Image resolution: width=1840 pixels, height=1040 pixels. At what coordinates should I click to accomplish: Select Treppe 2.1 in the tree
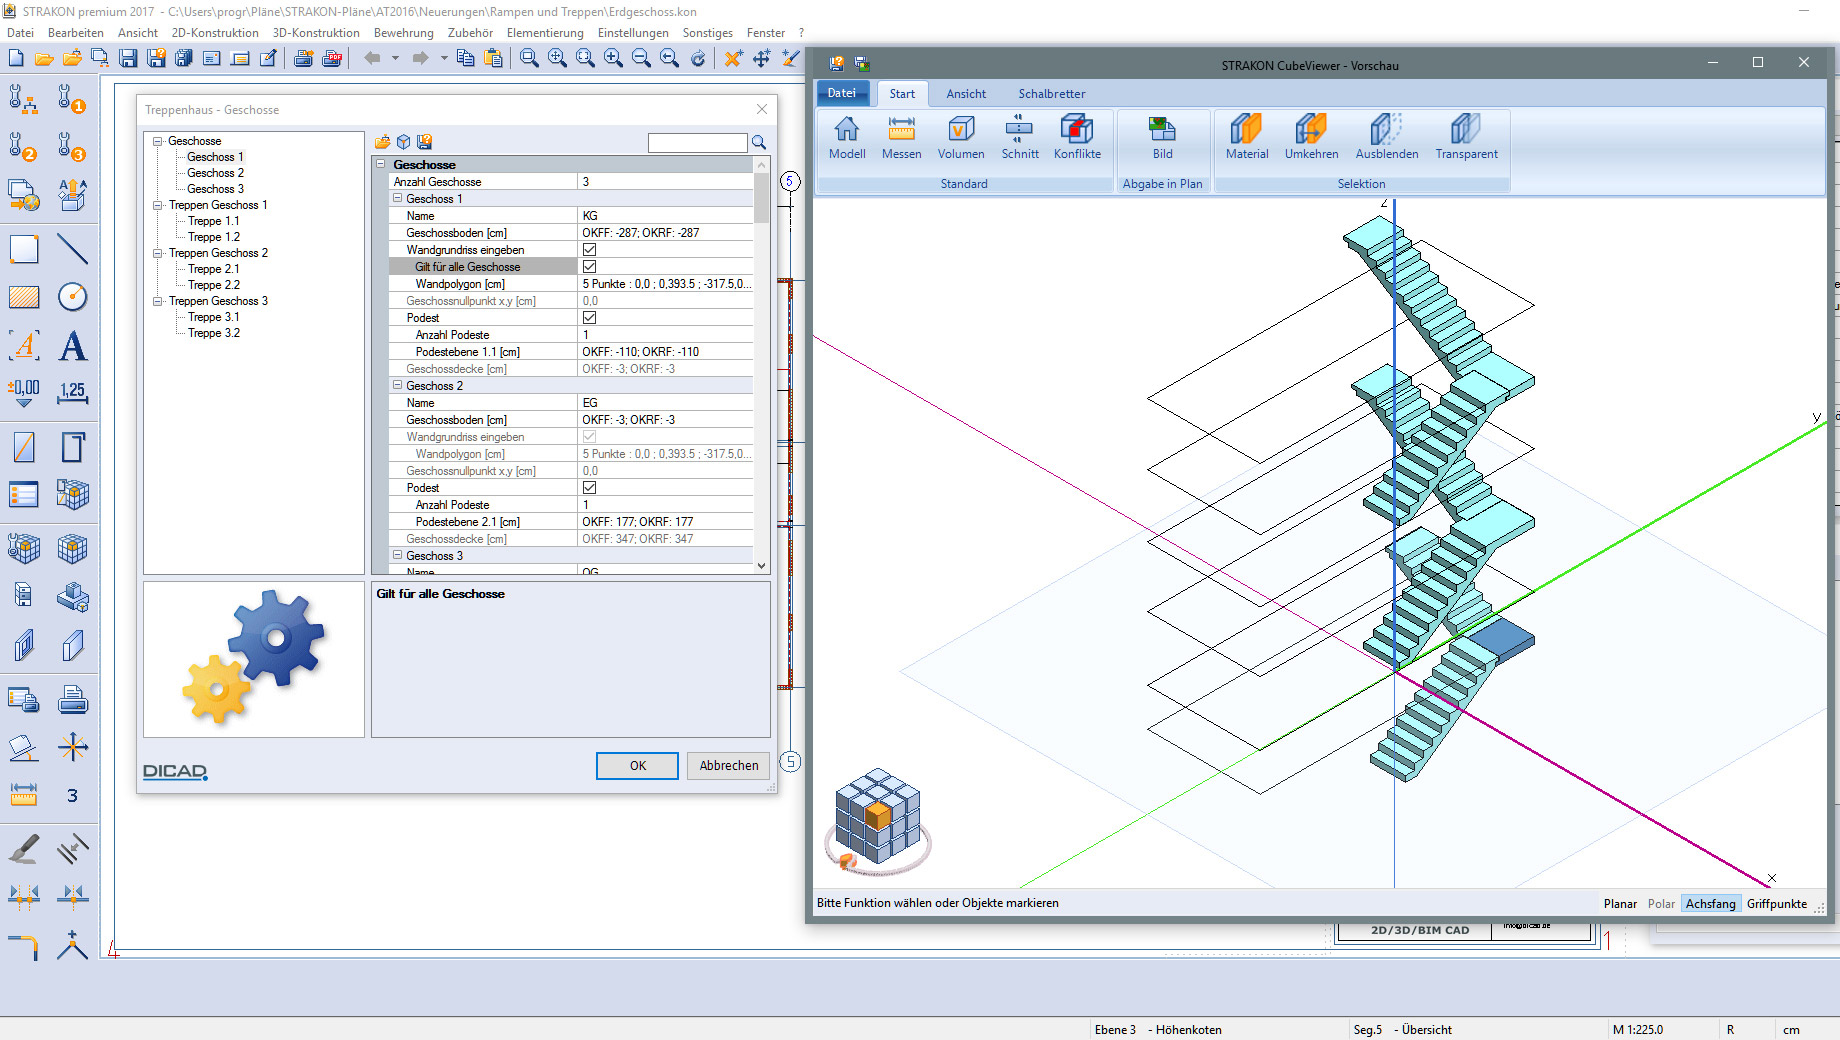[213, 269]
